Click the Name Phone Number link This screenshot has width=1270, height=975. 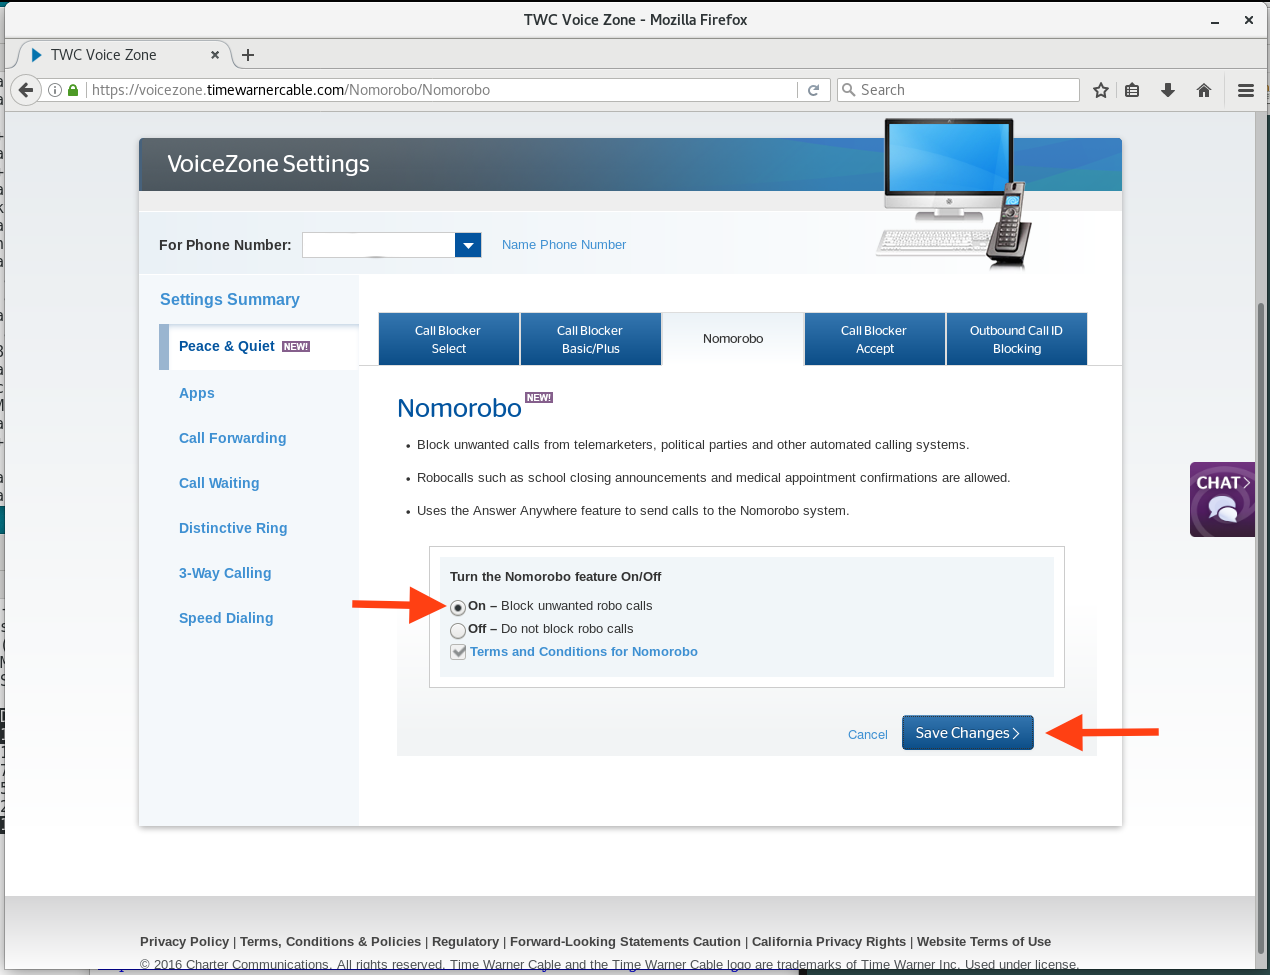[x=564, y=245]
